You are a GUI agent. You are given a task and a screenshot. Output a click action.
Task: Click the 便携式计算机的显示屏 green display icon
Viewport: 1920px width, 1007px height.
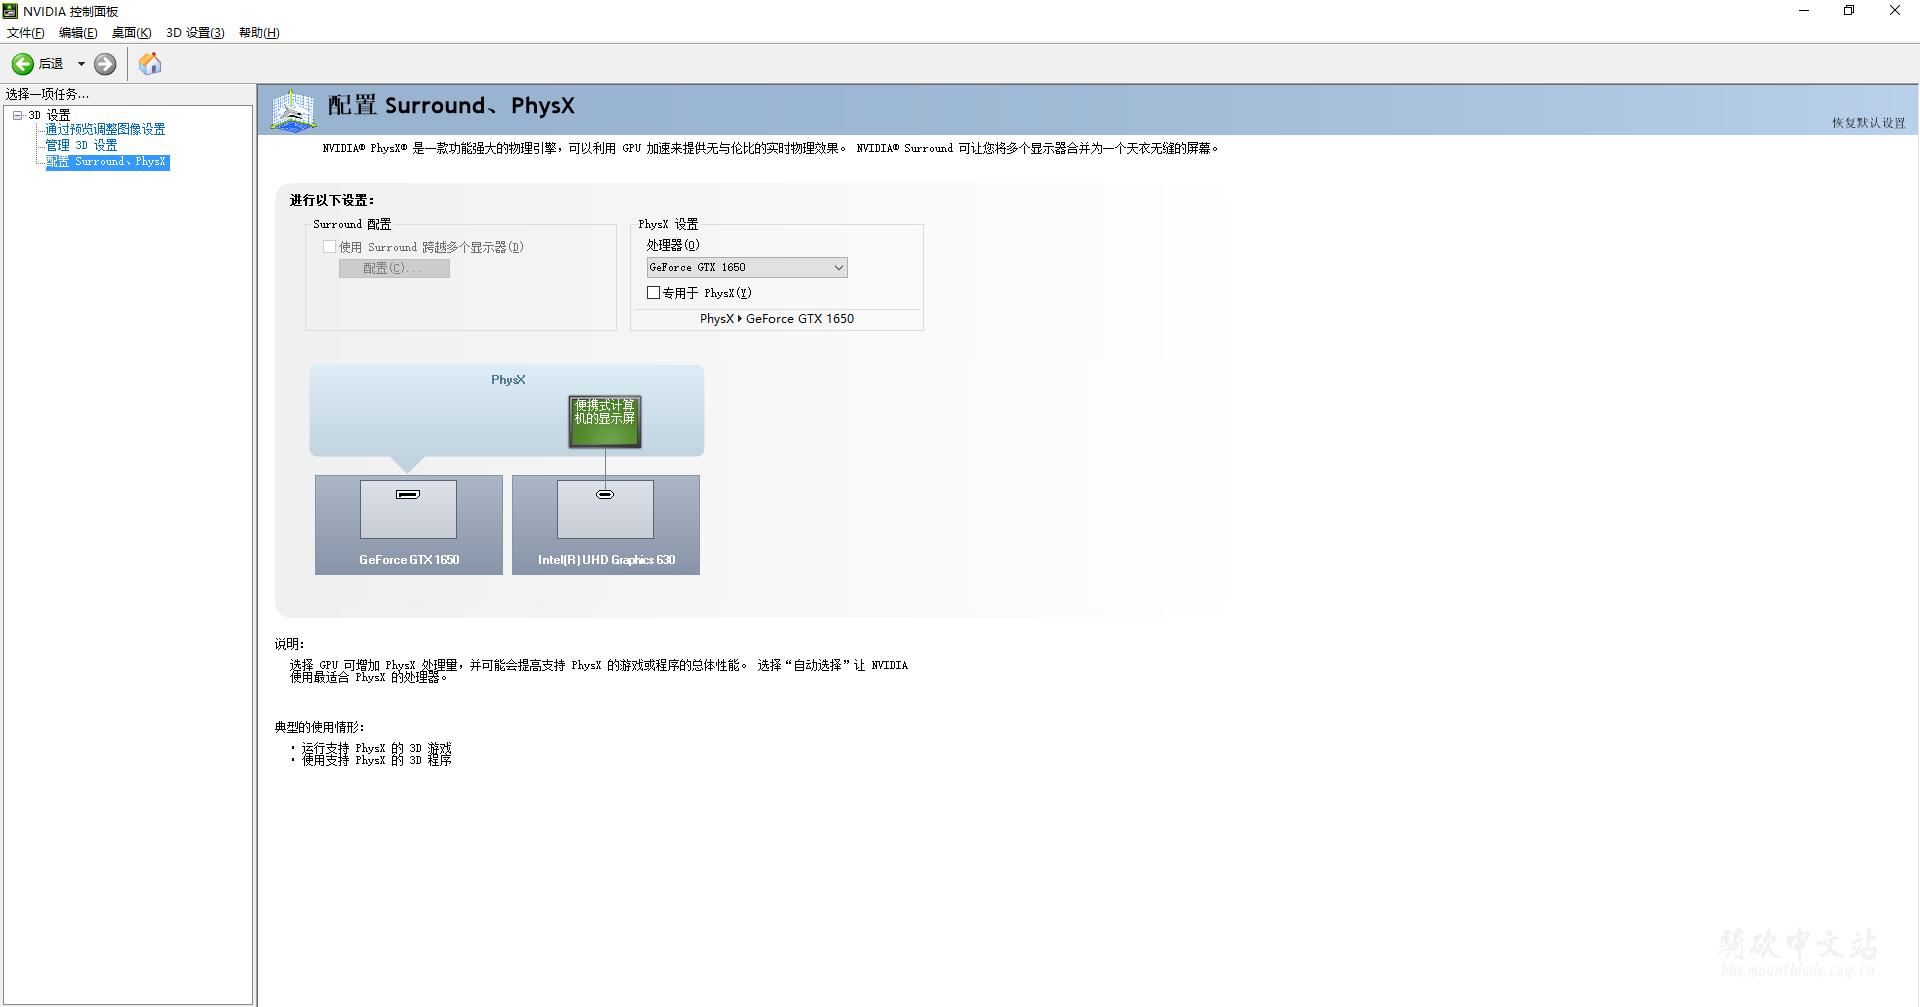point(605,421)
